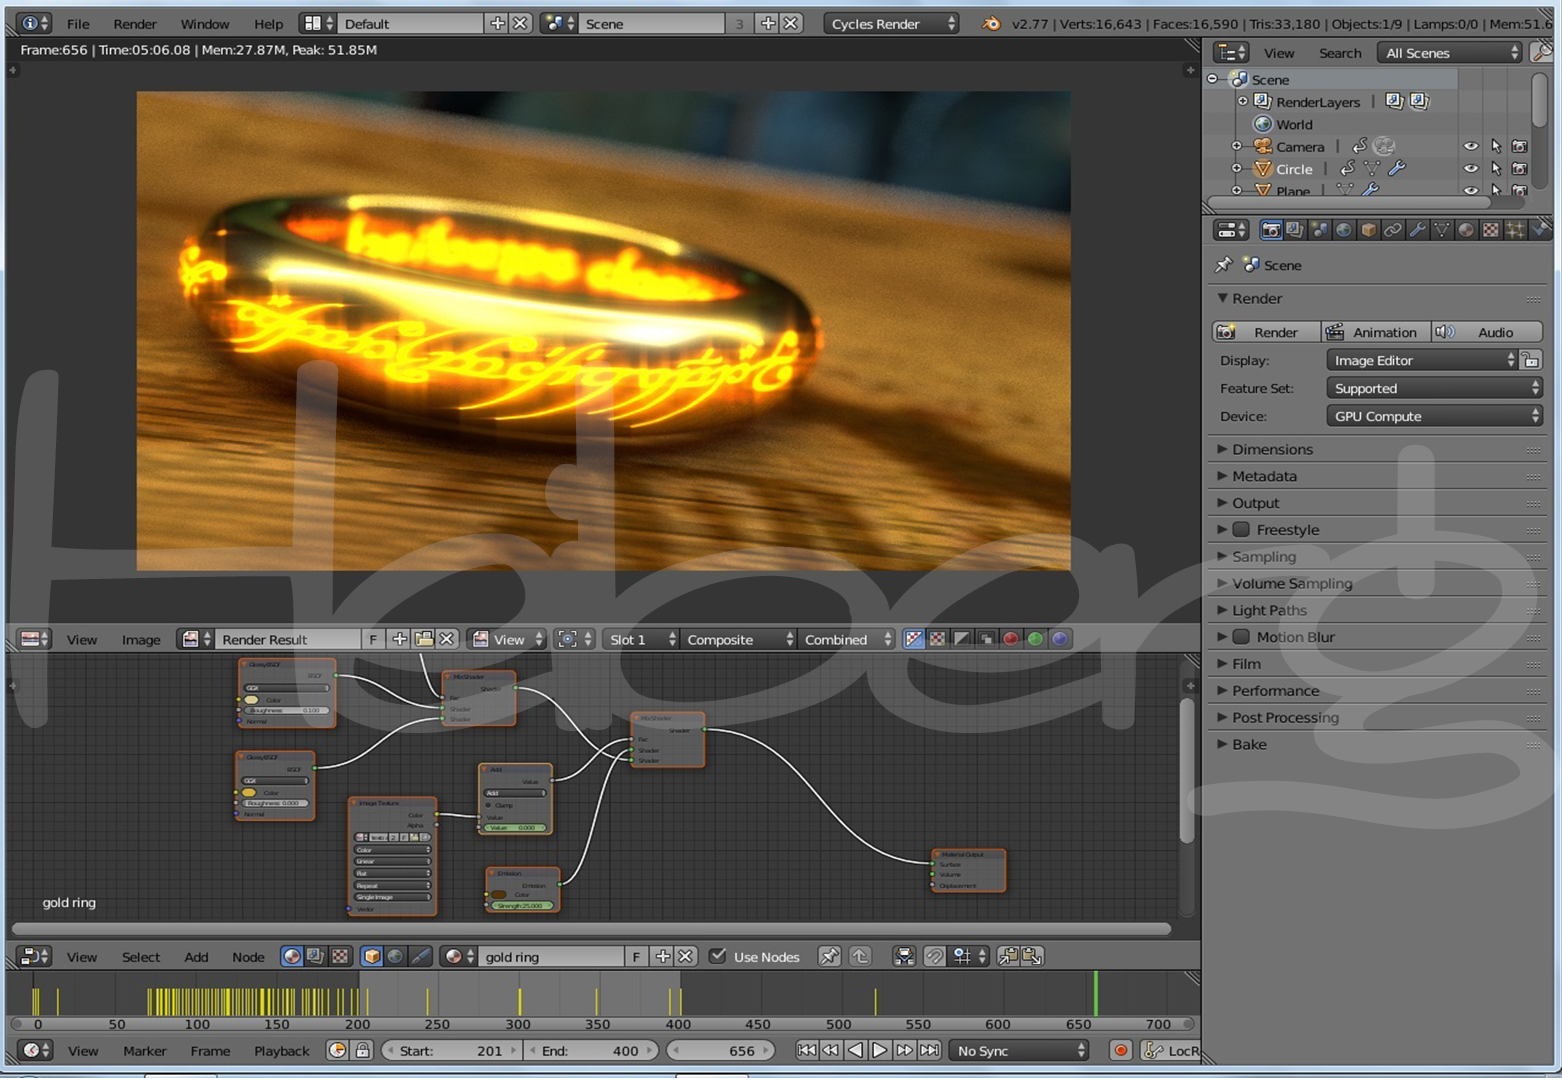The width and height of the screenshot is (1562, 1080).
Task: Open the render engine dropdown
Action: click(x=891, y=23)
